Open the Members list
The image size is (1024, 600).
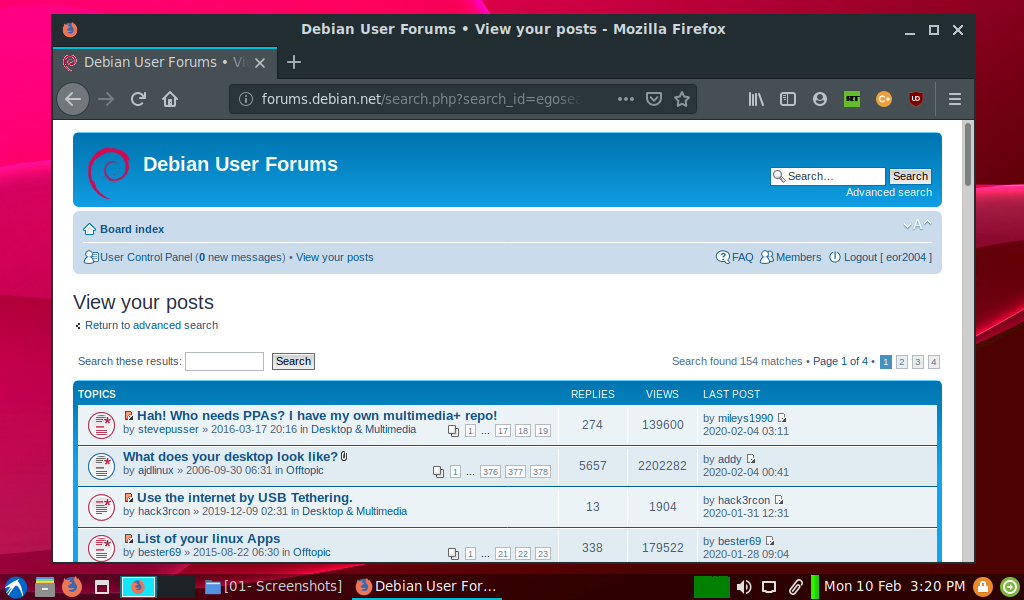click(798, 257)
